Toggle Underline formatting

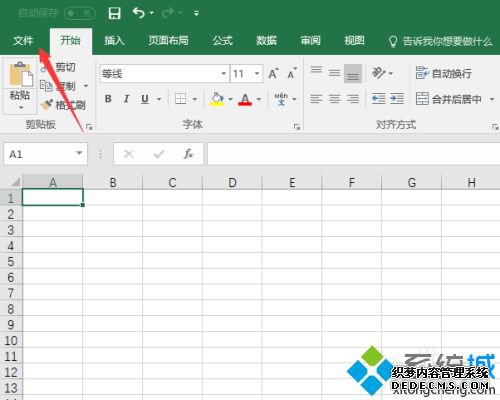(145, 99)
